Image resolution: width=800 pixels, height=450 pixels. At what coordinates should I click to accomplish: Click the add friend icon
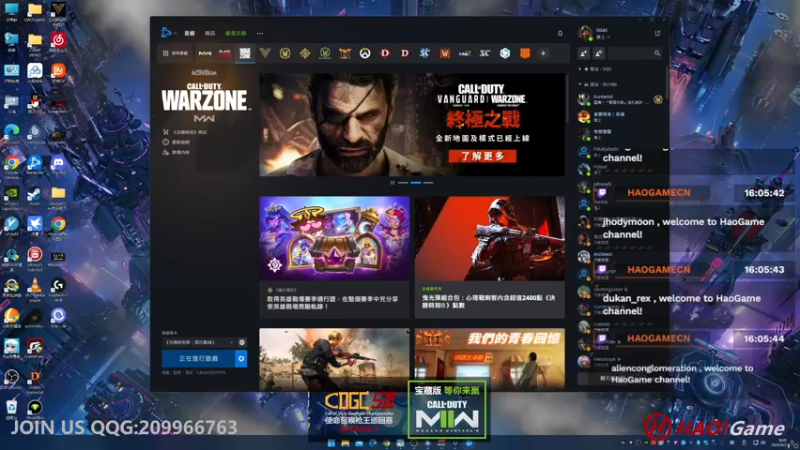pos(584,53)
